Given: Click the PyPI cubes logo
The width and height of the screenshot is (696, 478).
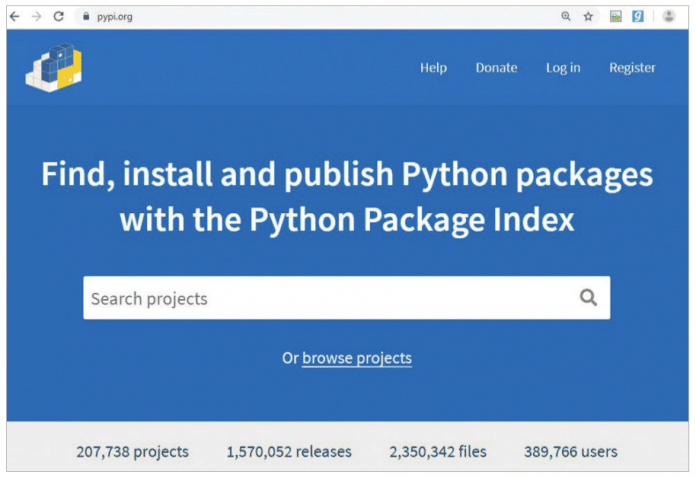Looking at the screenshot, I should pos(54,68).
